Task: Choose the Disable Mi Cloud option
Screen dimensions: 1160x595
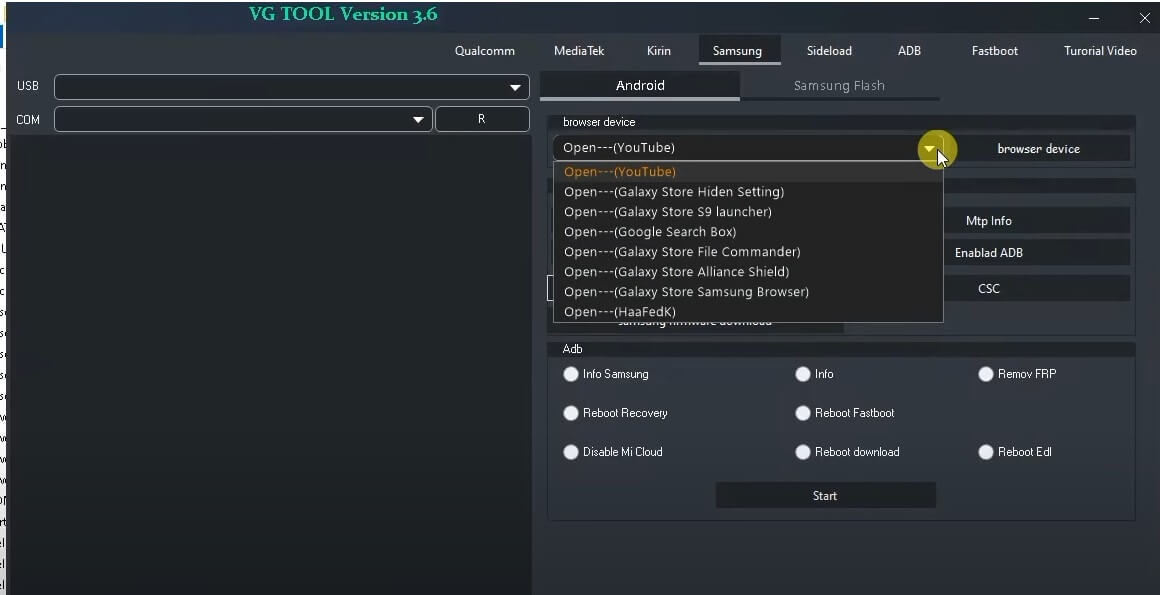Action: 571,451
